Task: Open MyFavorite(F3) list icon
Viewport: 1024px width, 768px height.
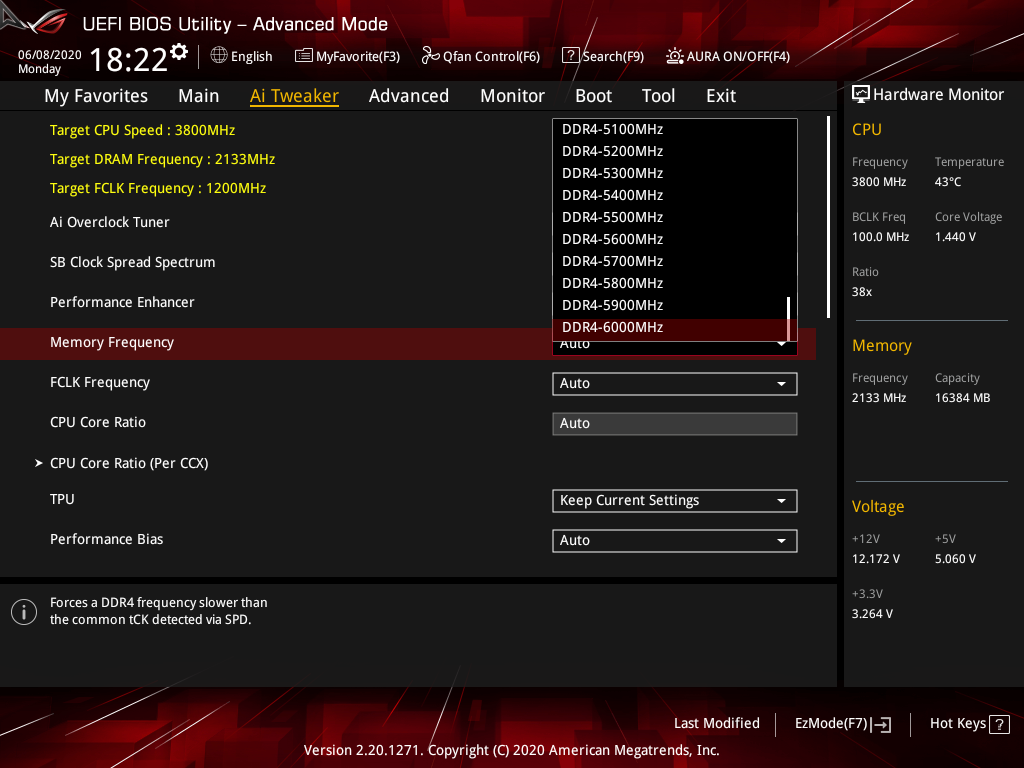Action: [x=304, y=56]
